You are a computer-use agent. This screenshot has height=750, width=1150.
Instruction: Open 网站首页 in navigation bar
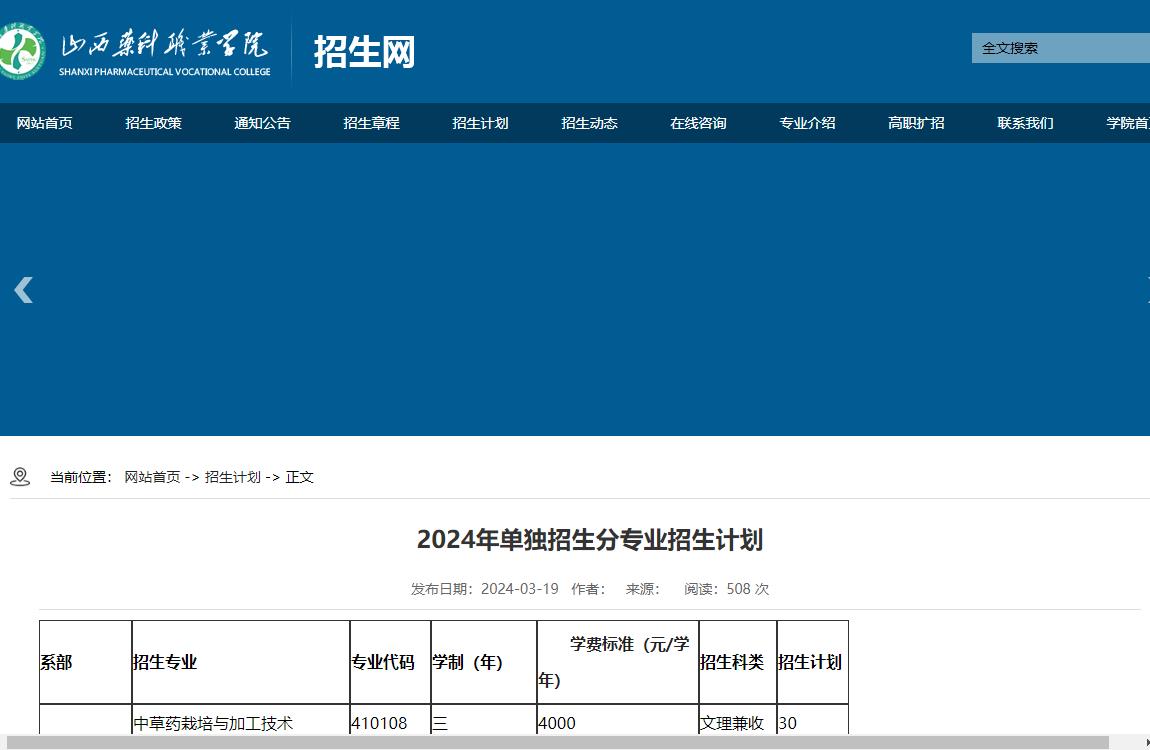tap(45, 123)
